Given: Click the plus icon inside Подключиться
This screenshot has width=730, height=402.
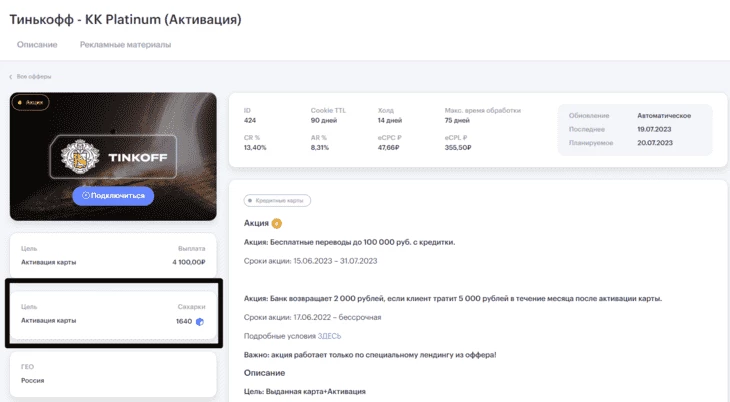Looking at the screenshot, I should (x=86, y=196).
